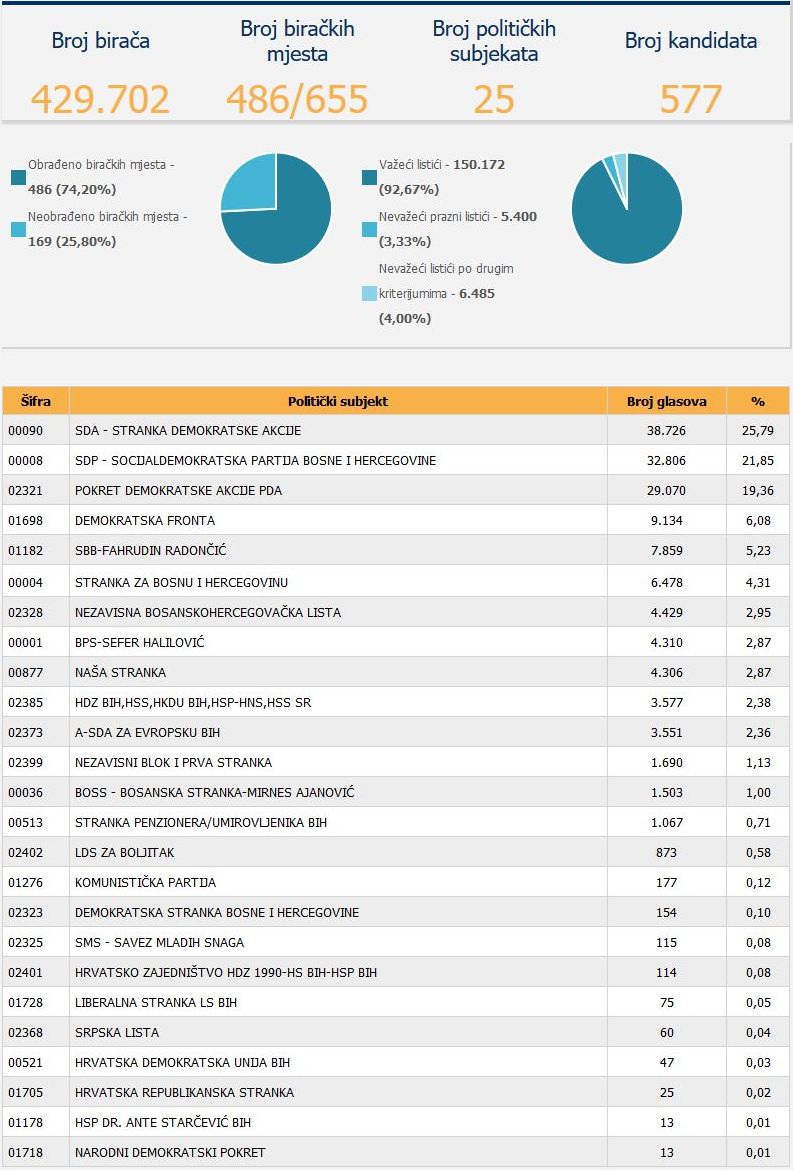This screenshot has width=793, height=1170.
Task: Click the SBB-Fahrudin Radončić party name
Action: point(151,551)
